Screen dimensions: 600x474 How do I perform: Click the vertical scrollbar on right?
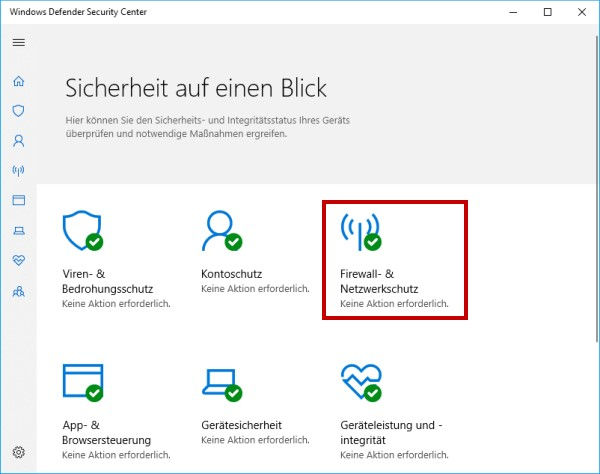coord(597,188)
